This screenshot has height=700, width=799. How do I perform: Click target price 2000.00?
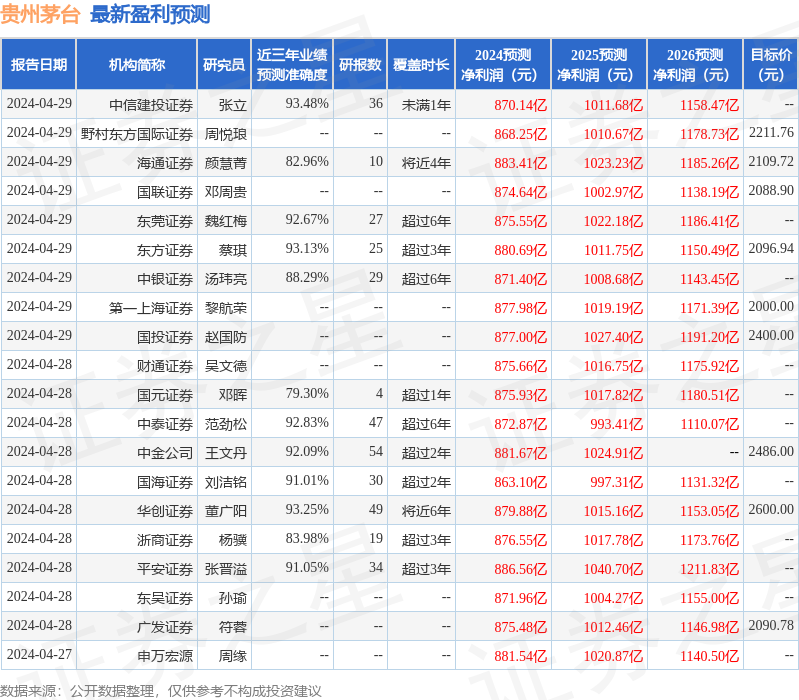pyautogui.click(x=771, y=307)
